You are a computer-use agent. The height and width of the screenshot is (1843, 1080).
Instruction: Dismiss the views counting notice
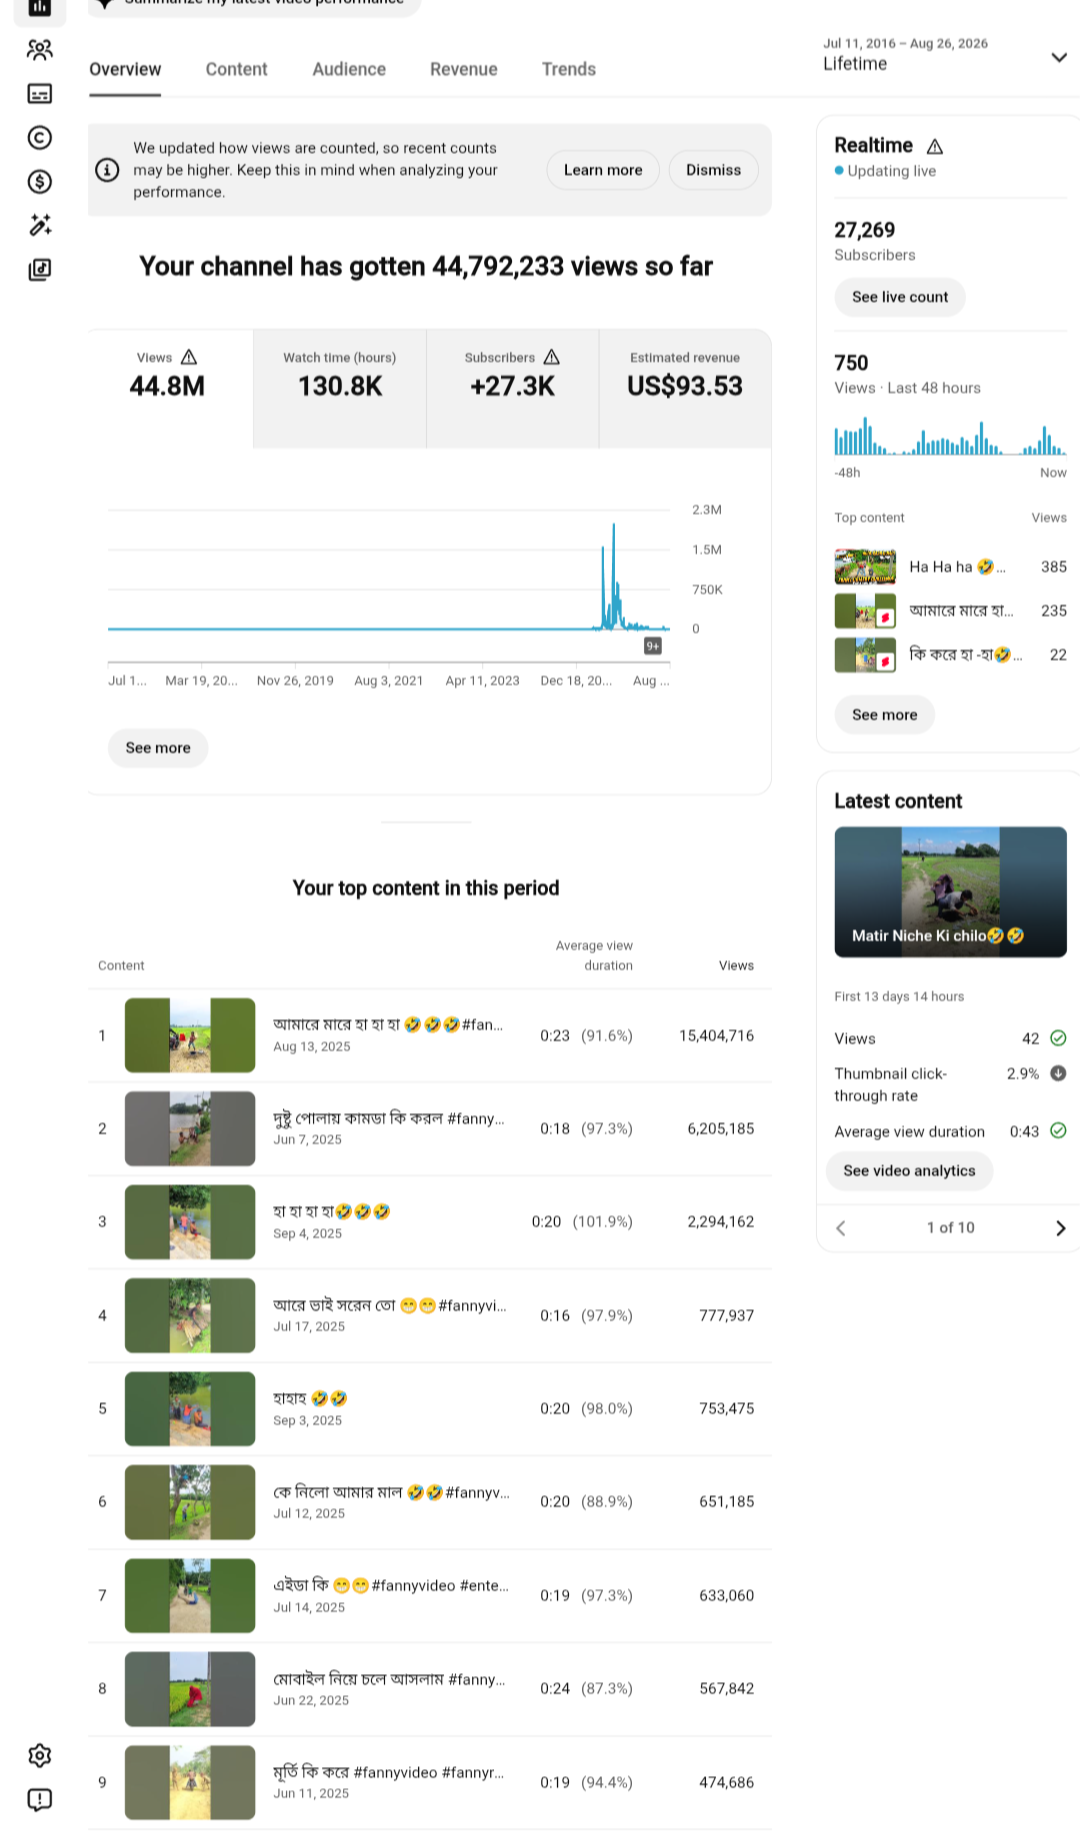[713, 170]
